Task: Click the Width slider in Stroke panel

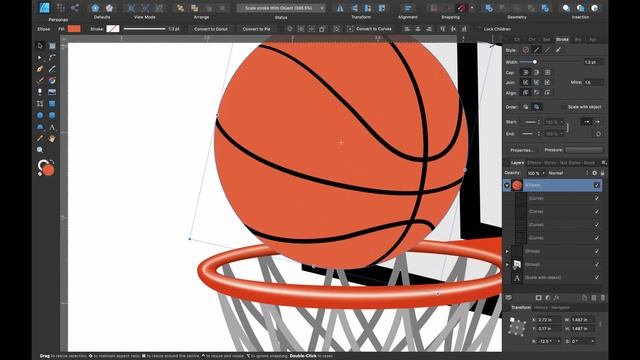Action: click(551, 62)
